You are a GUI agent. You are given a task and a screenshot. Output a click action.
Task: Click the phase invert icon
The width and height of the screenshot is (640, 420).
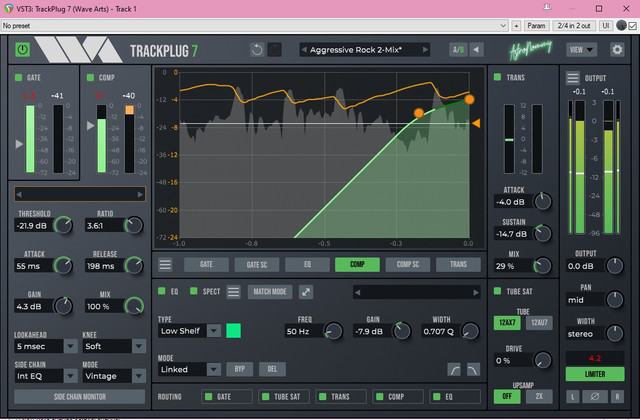[595, 396]
